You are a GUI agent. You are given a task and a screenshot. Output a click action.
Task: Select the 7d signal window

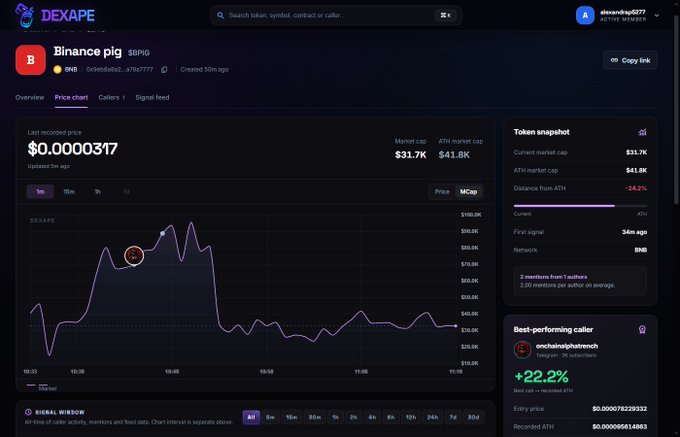pyautogui.click(x=453, y=417)
